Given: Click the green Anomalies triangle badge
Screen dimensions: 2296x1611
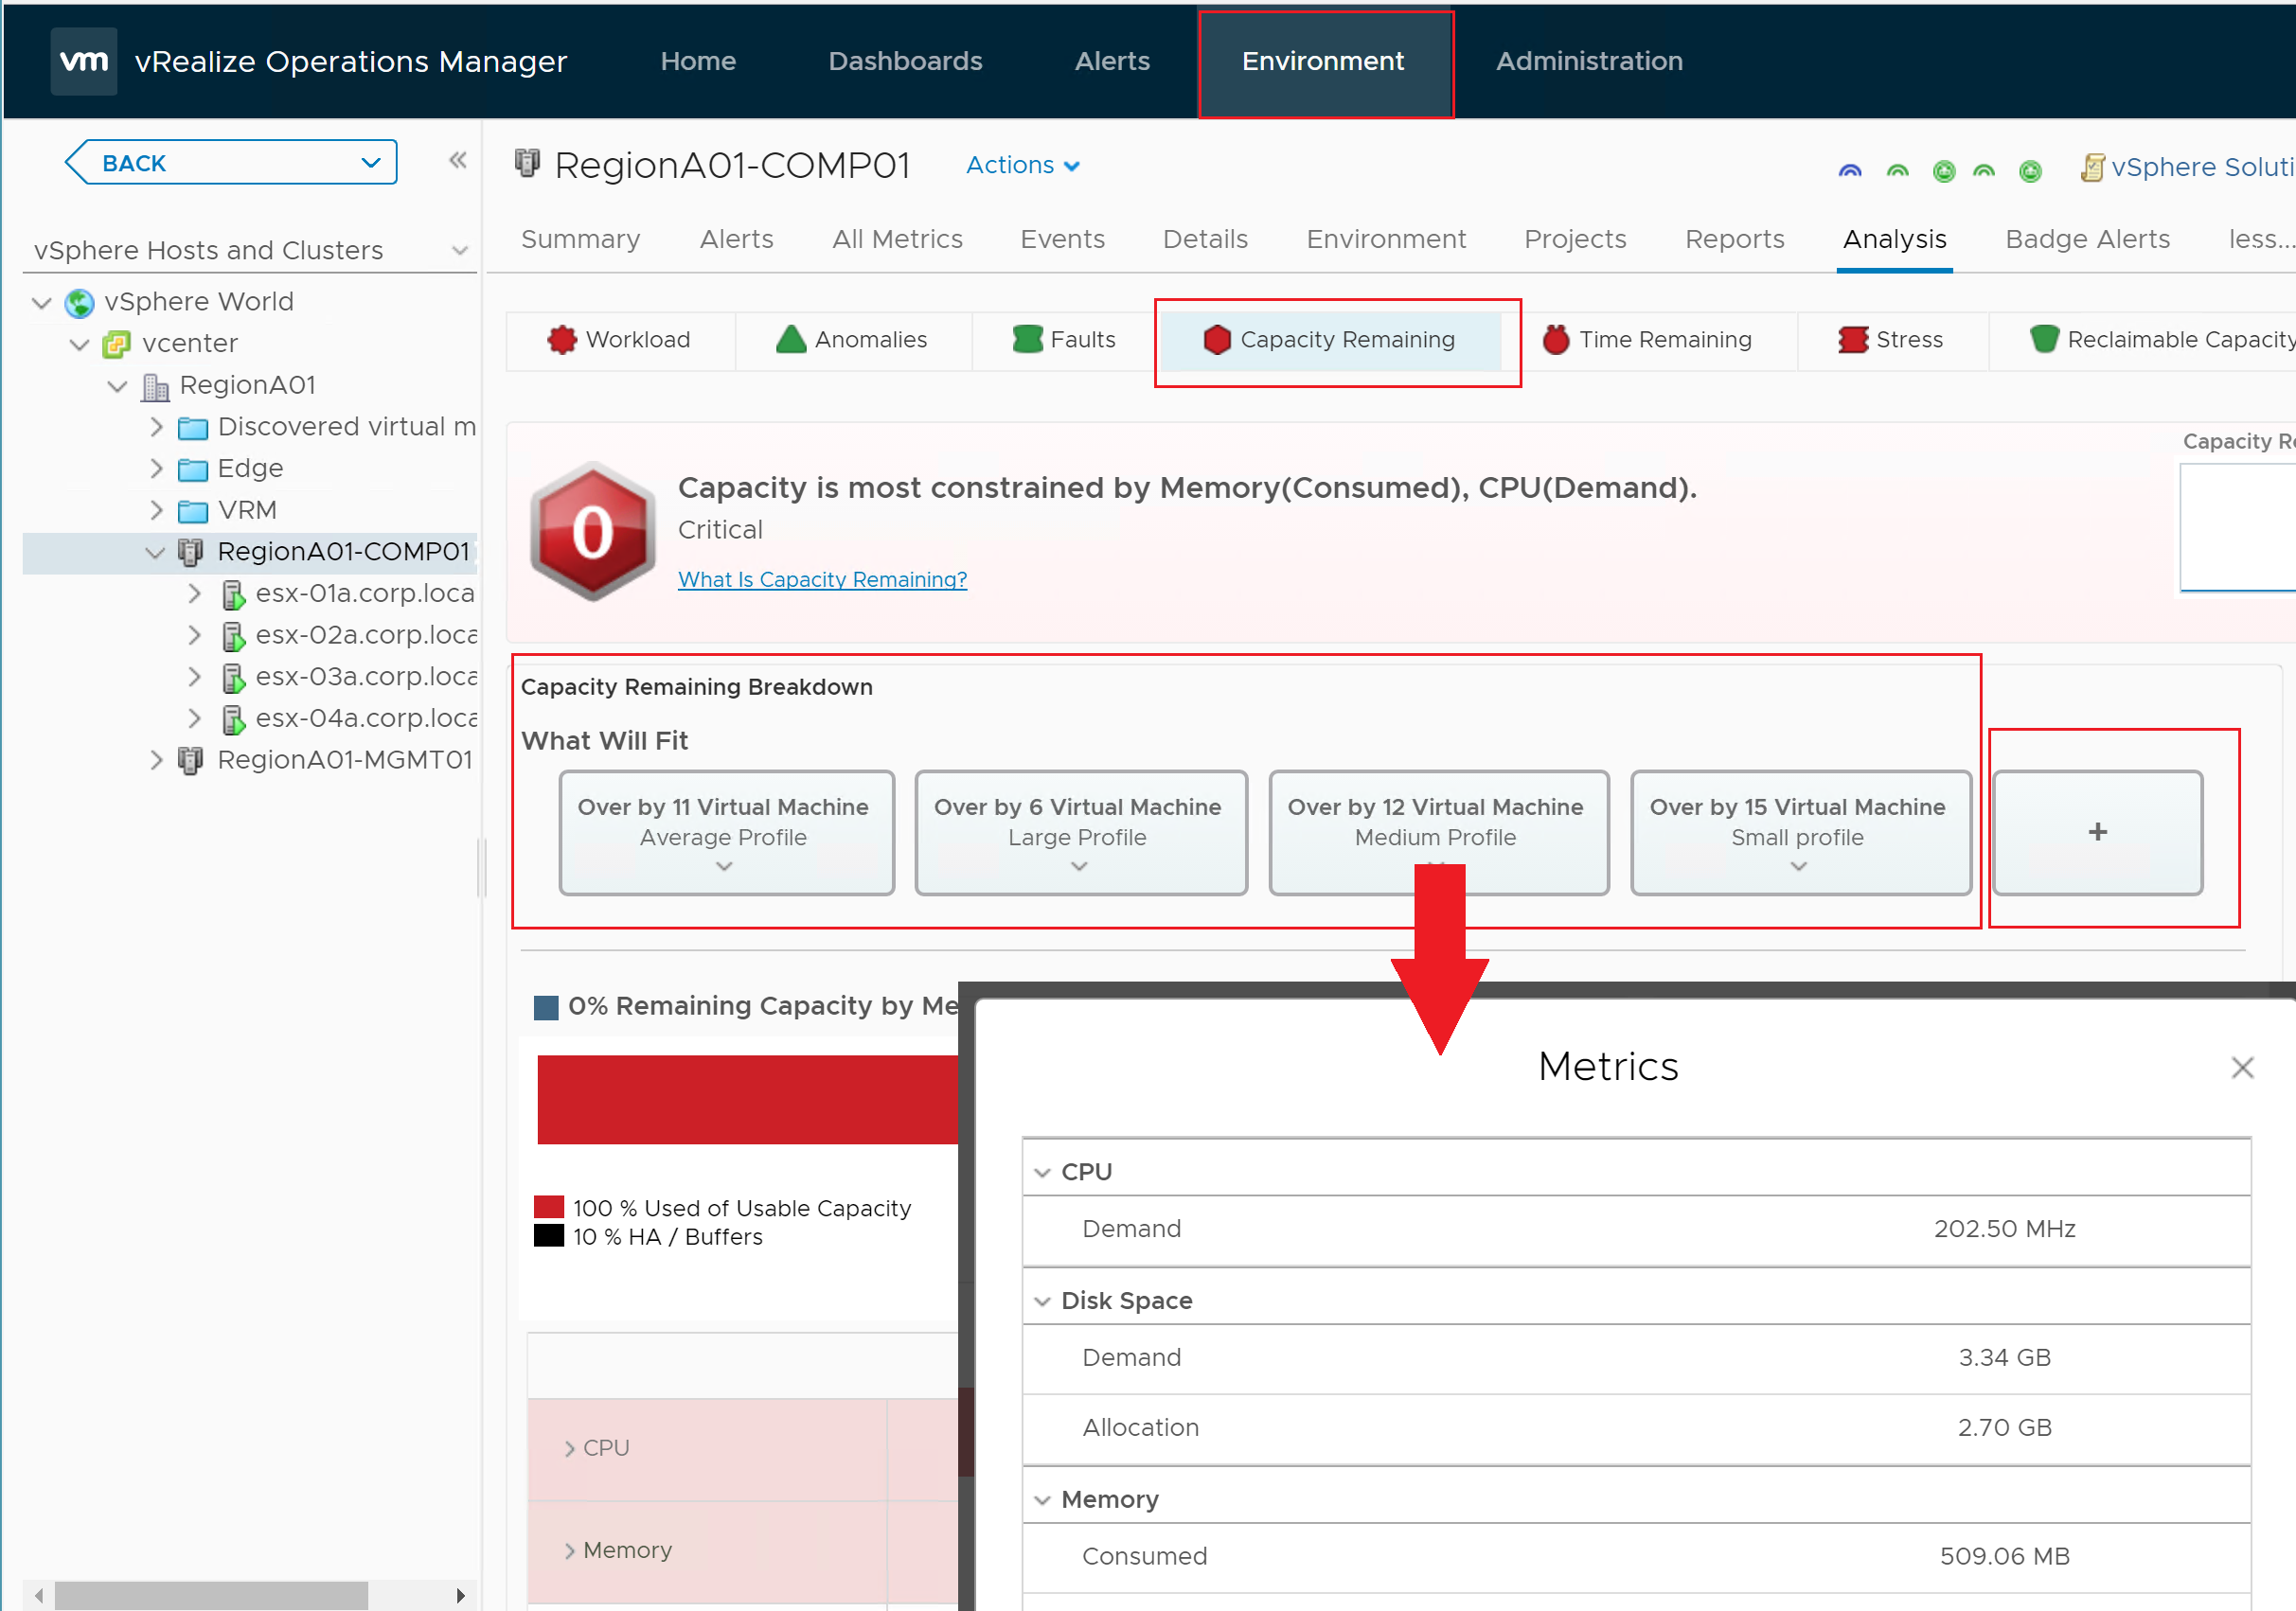Looking at the screenshot, I should 791,340.
